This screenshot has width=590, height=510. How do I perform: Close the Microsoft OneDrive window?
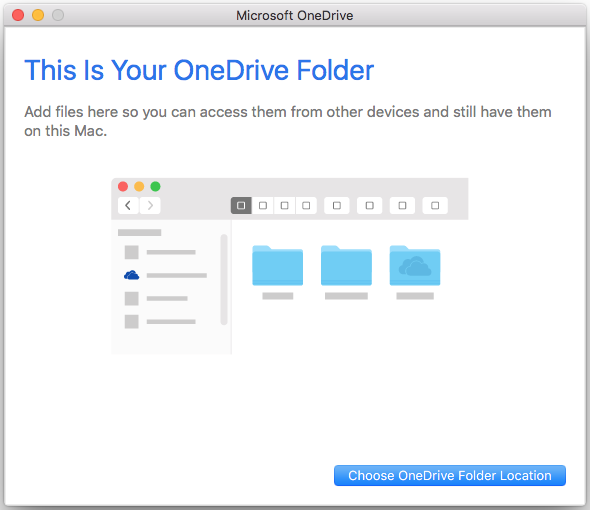click(x=18, y=15)
